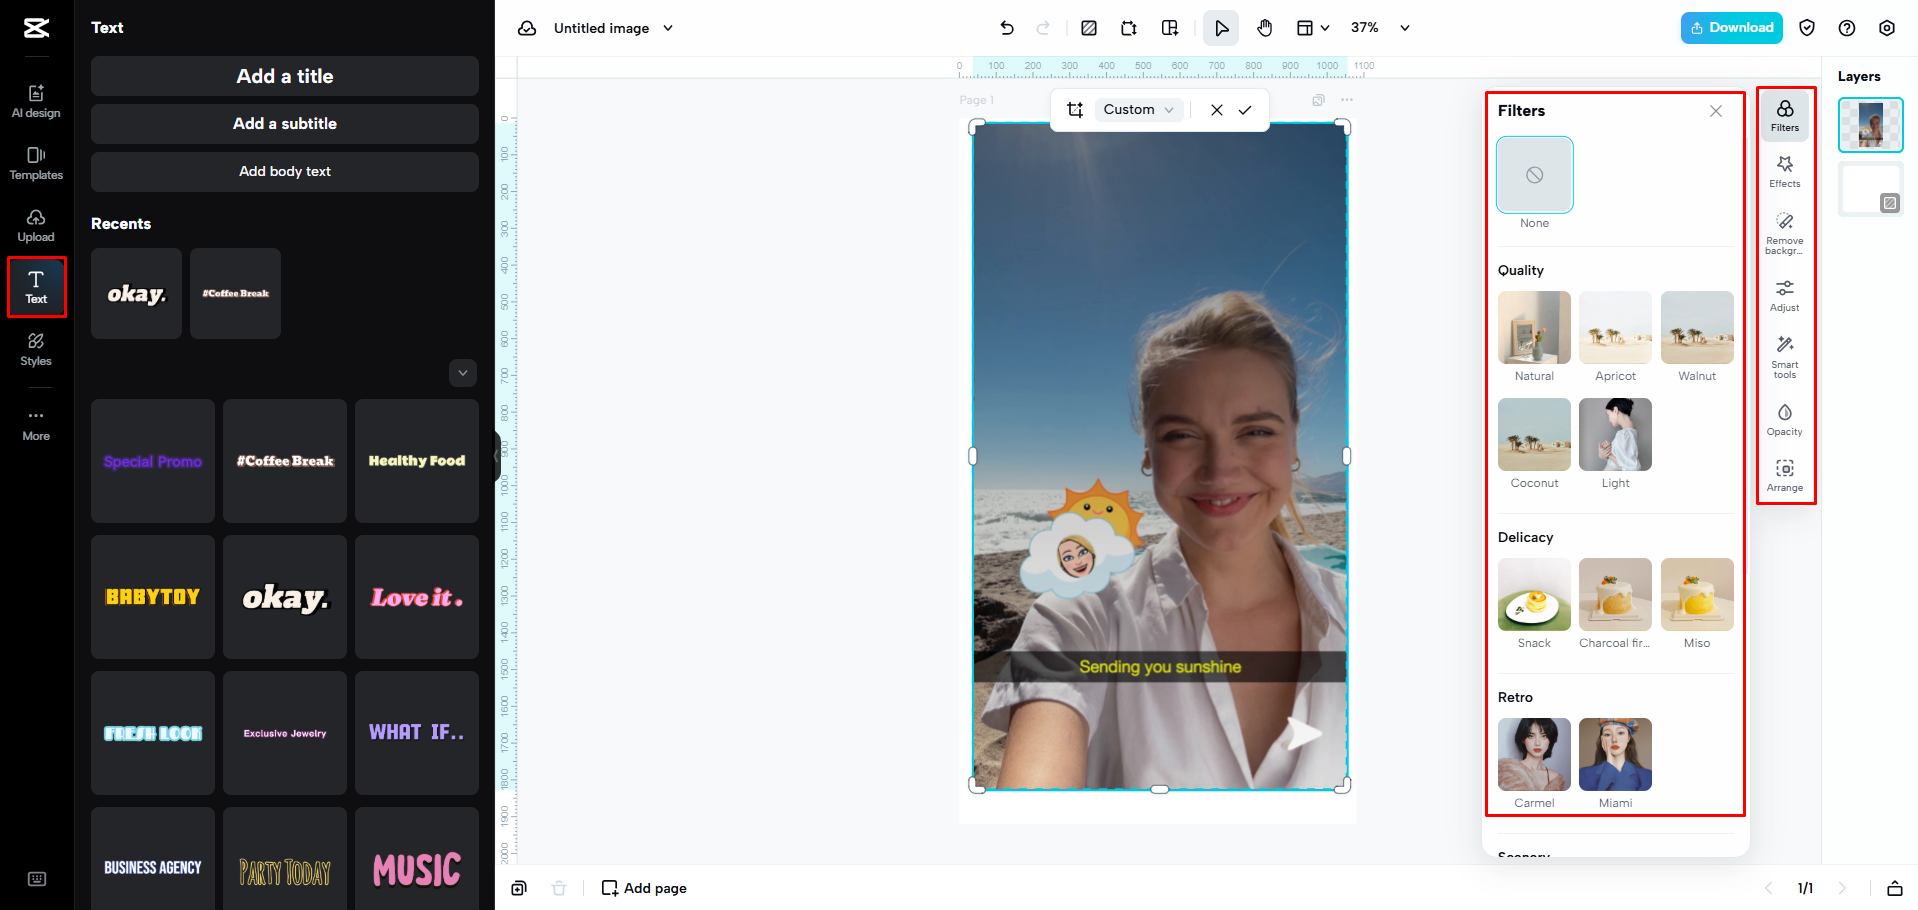Open the AI design sidebar panel
Screen dimensions: 1918x910
pyautogui.click(x=36, y=101)
